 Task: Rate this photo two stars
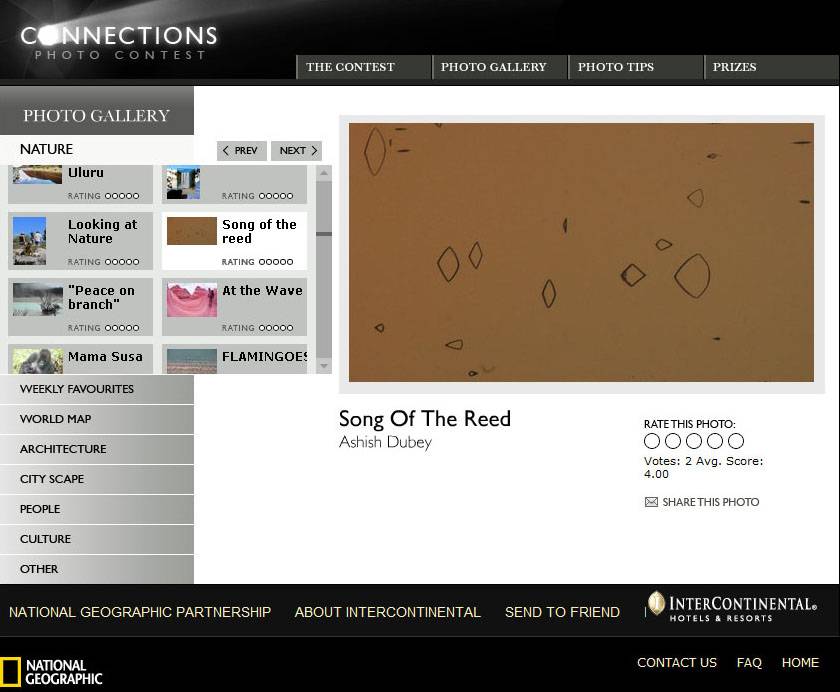point(673,441)
